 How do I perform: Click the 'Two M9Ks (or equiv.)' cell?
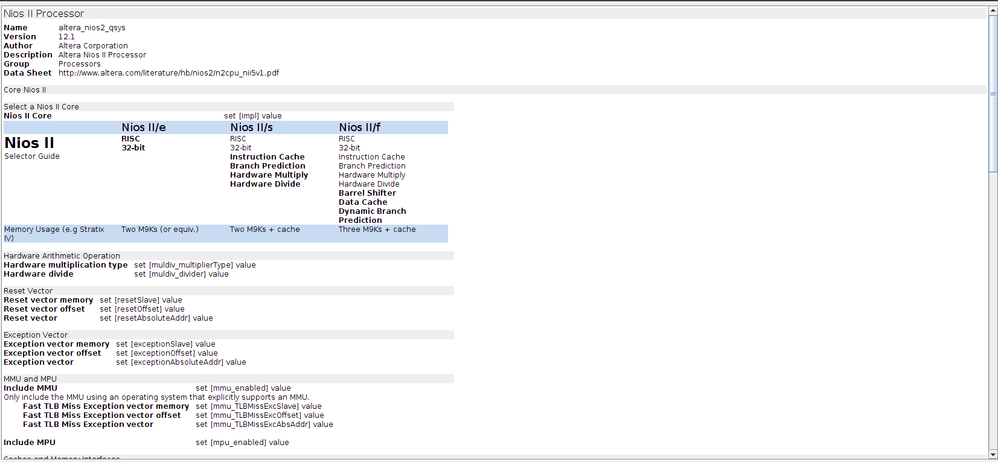(160, 229)
